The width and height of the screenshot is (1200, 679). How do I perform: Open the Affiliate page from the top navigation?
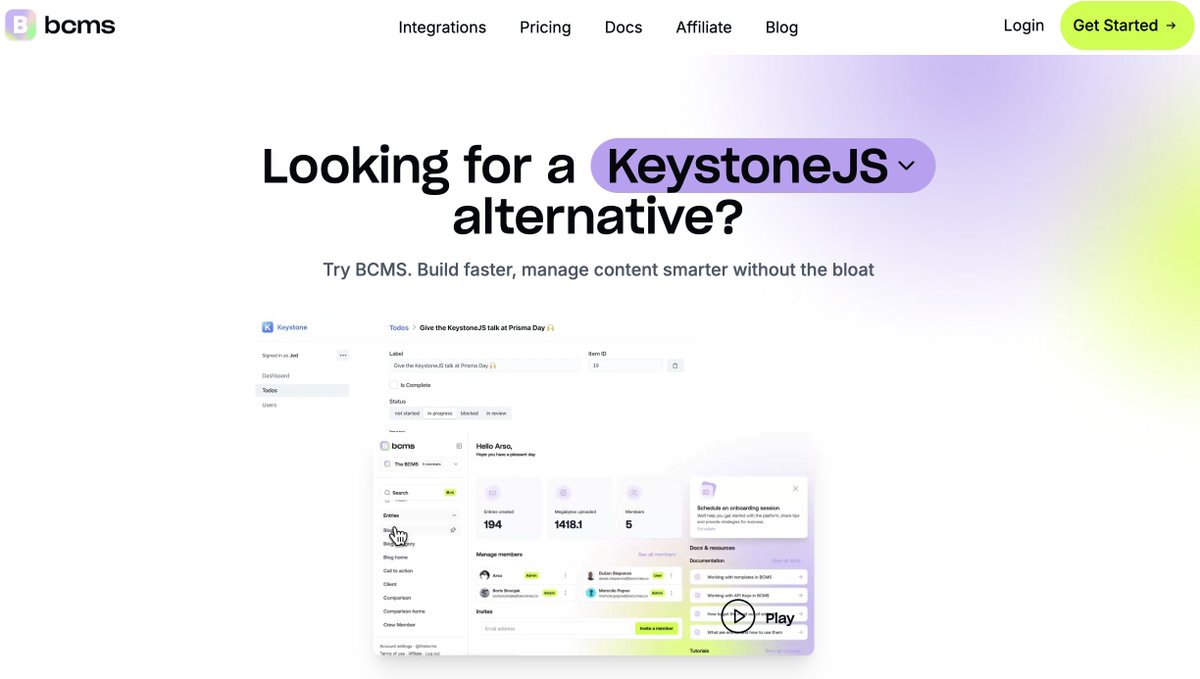(703, 27)
